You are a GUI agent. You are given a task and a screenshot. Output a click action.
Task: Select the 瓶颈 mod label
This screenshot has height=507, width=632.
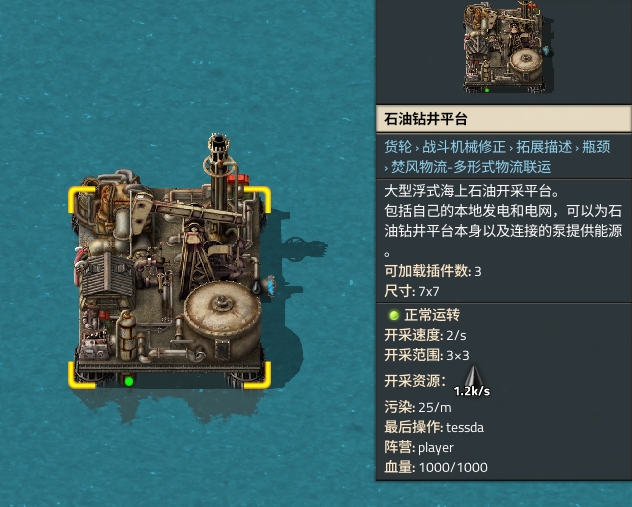pyautogui.click(x=596, y=147)
